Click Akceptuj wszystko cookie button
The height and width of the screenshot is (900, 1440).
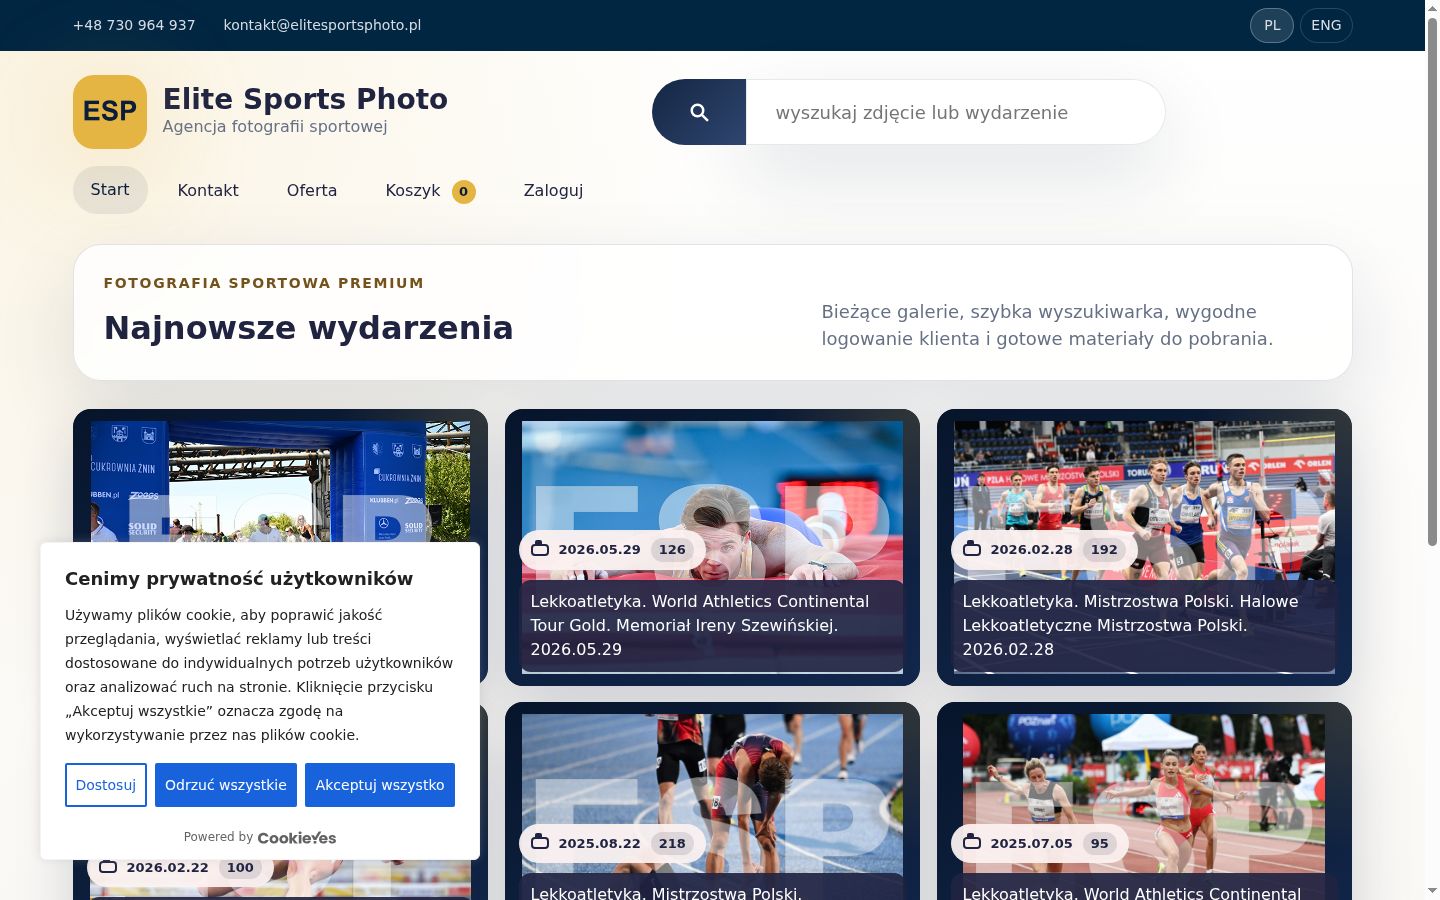[x=380, y=785]
